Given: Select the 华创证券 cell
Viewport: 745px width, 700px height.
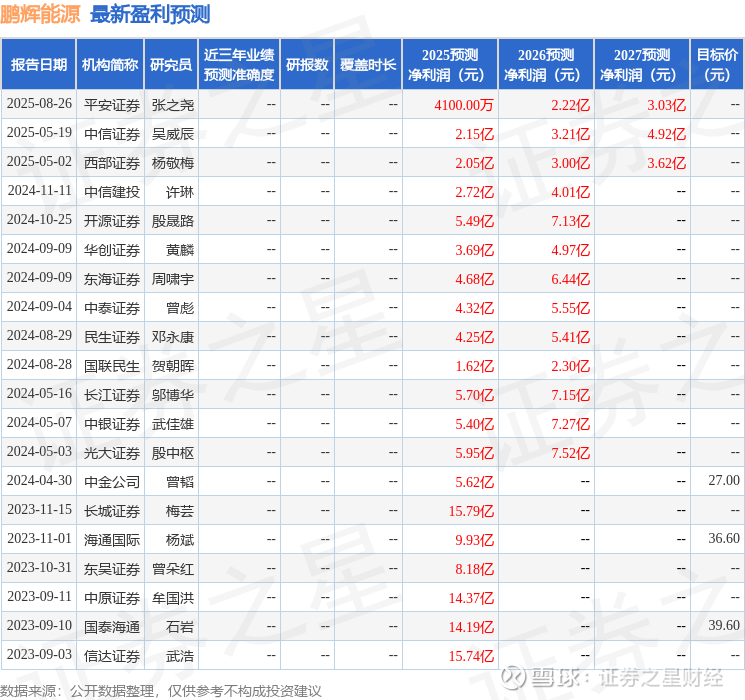Looking at the screenshot, I should (112, 250).
